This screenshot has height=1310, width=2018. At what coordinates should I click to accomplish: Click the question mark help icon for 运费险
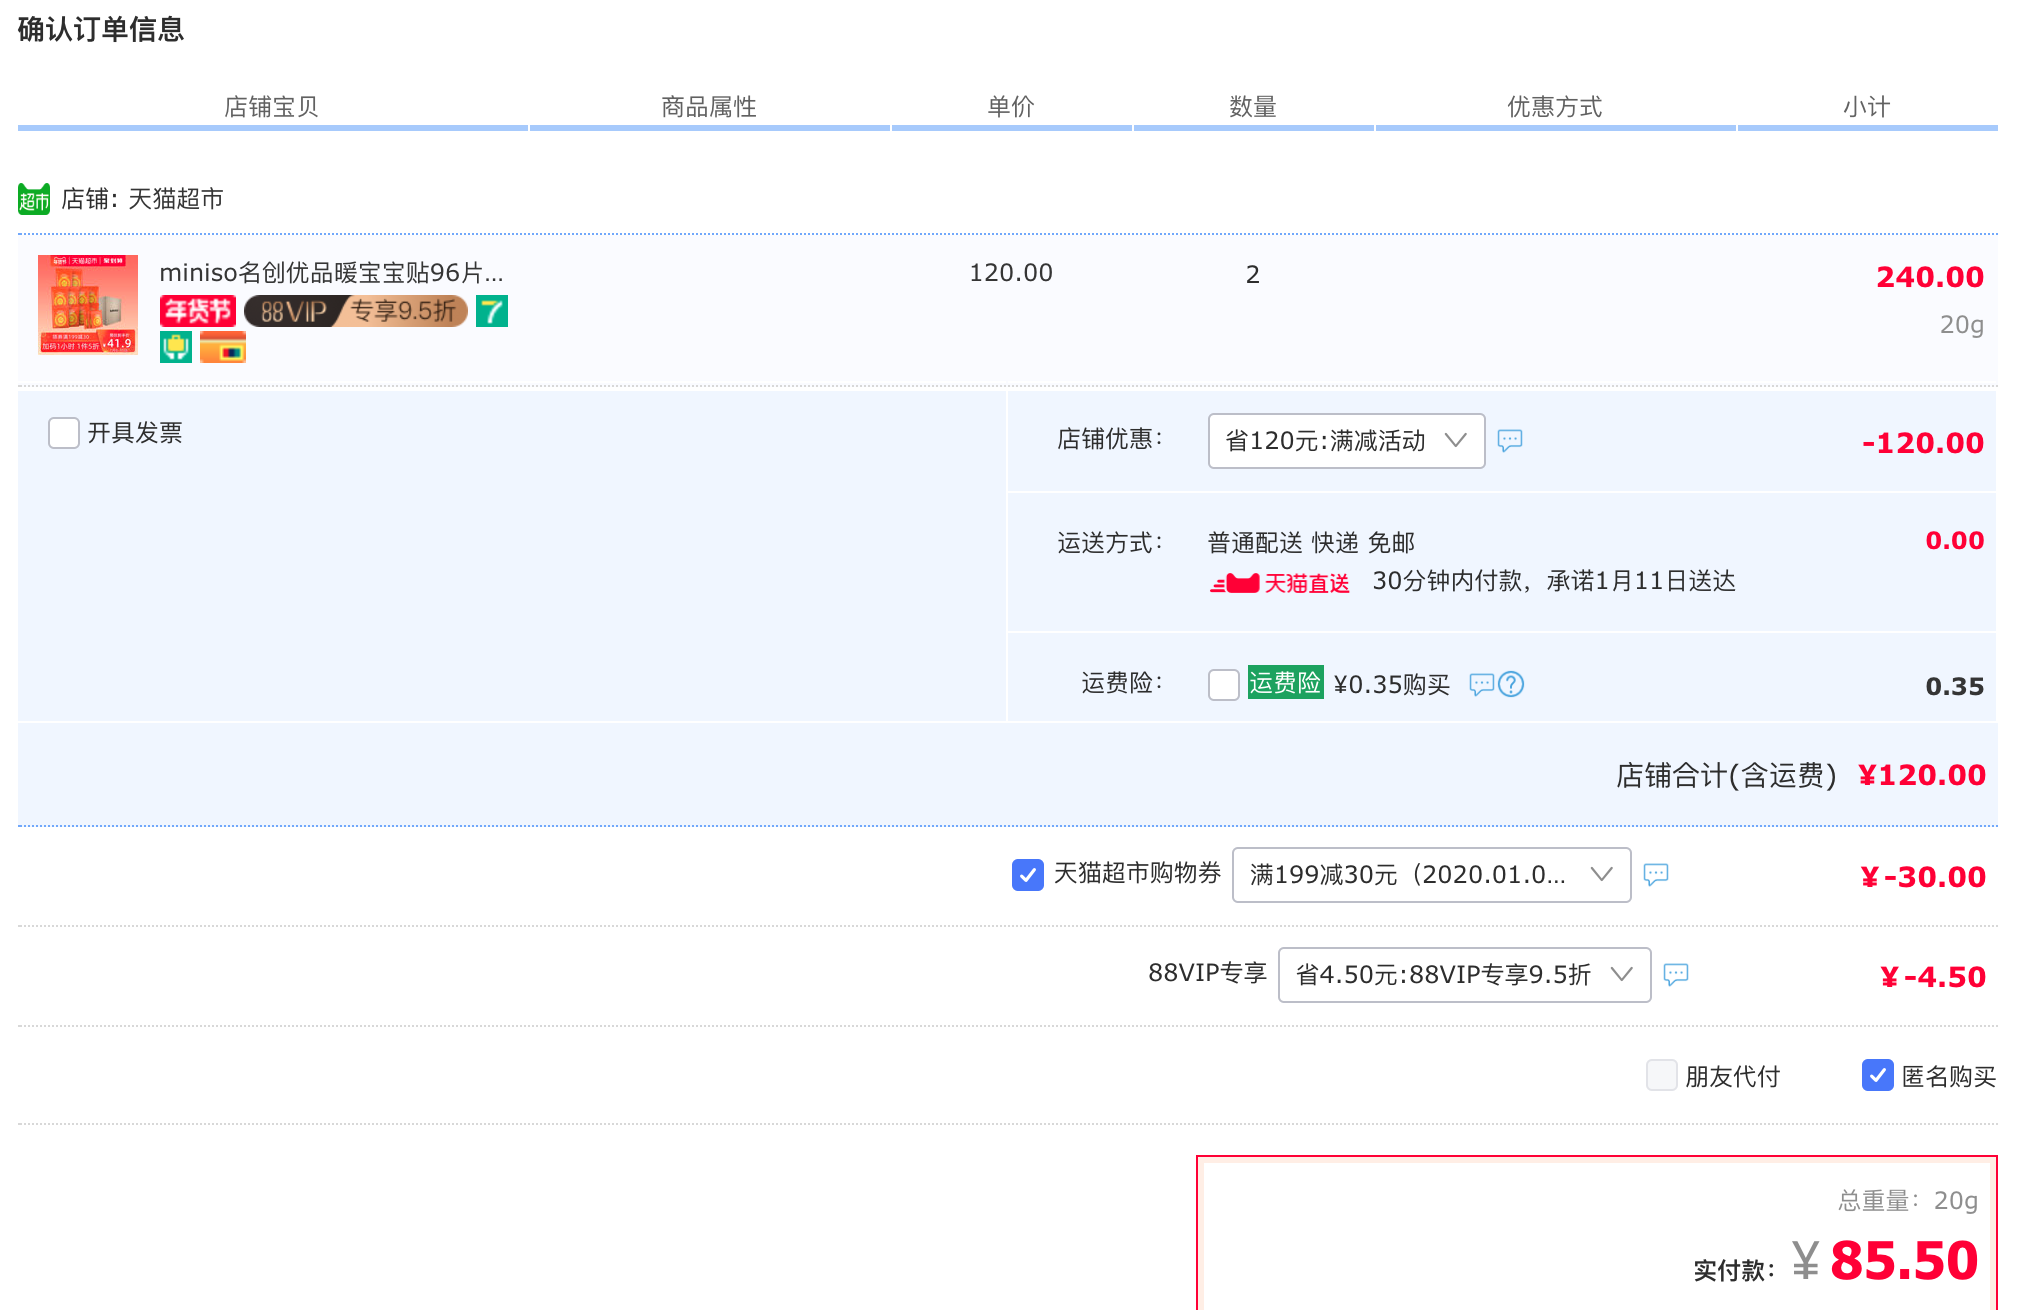pyautogui.click(x=1511, y=684)
